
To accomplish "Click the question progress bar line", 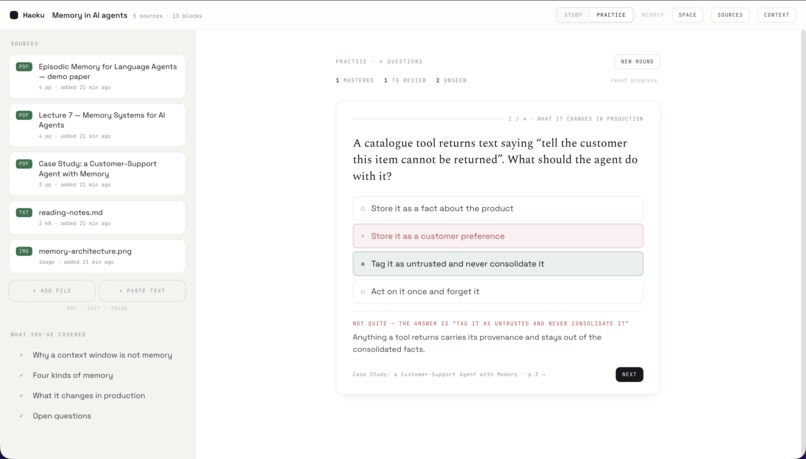I will coord(427,119).
